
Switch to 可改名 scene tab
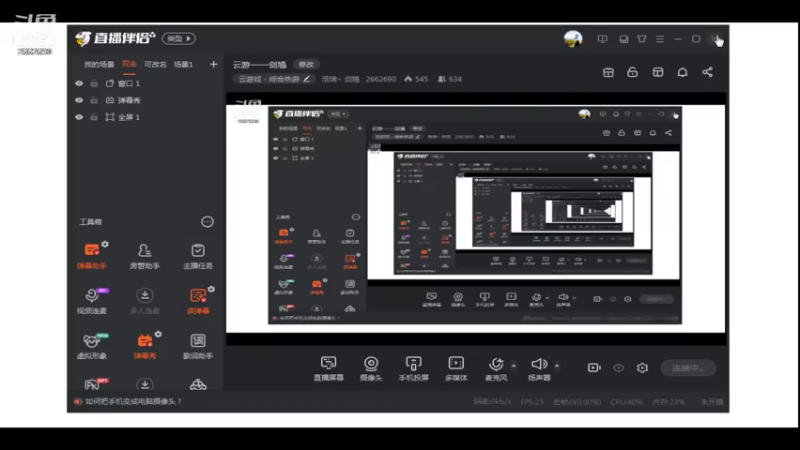[x=155, y=65]
